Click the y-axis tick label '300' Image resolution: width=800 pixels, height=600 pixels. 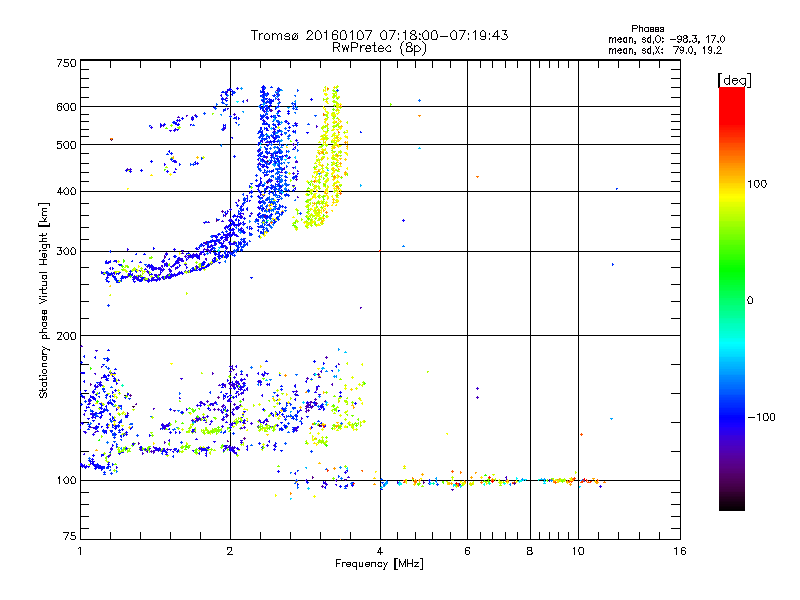pyautogui.click(x=67, y=251)
